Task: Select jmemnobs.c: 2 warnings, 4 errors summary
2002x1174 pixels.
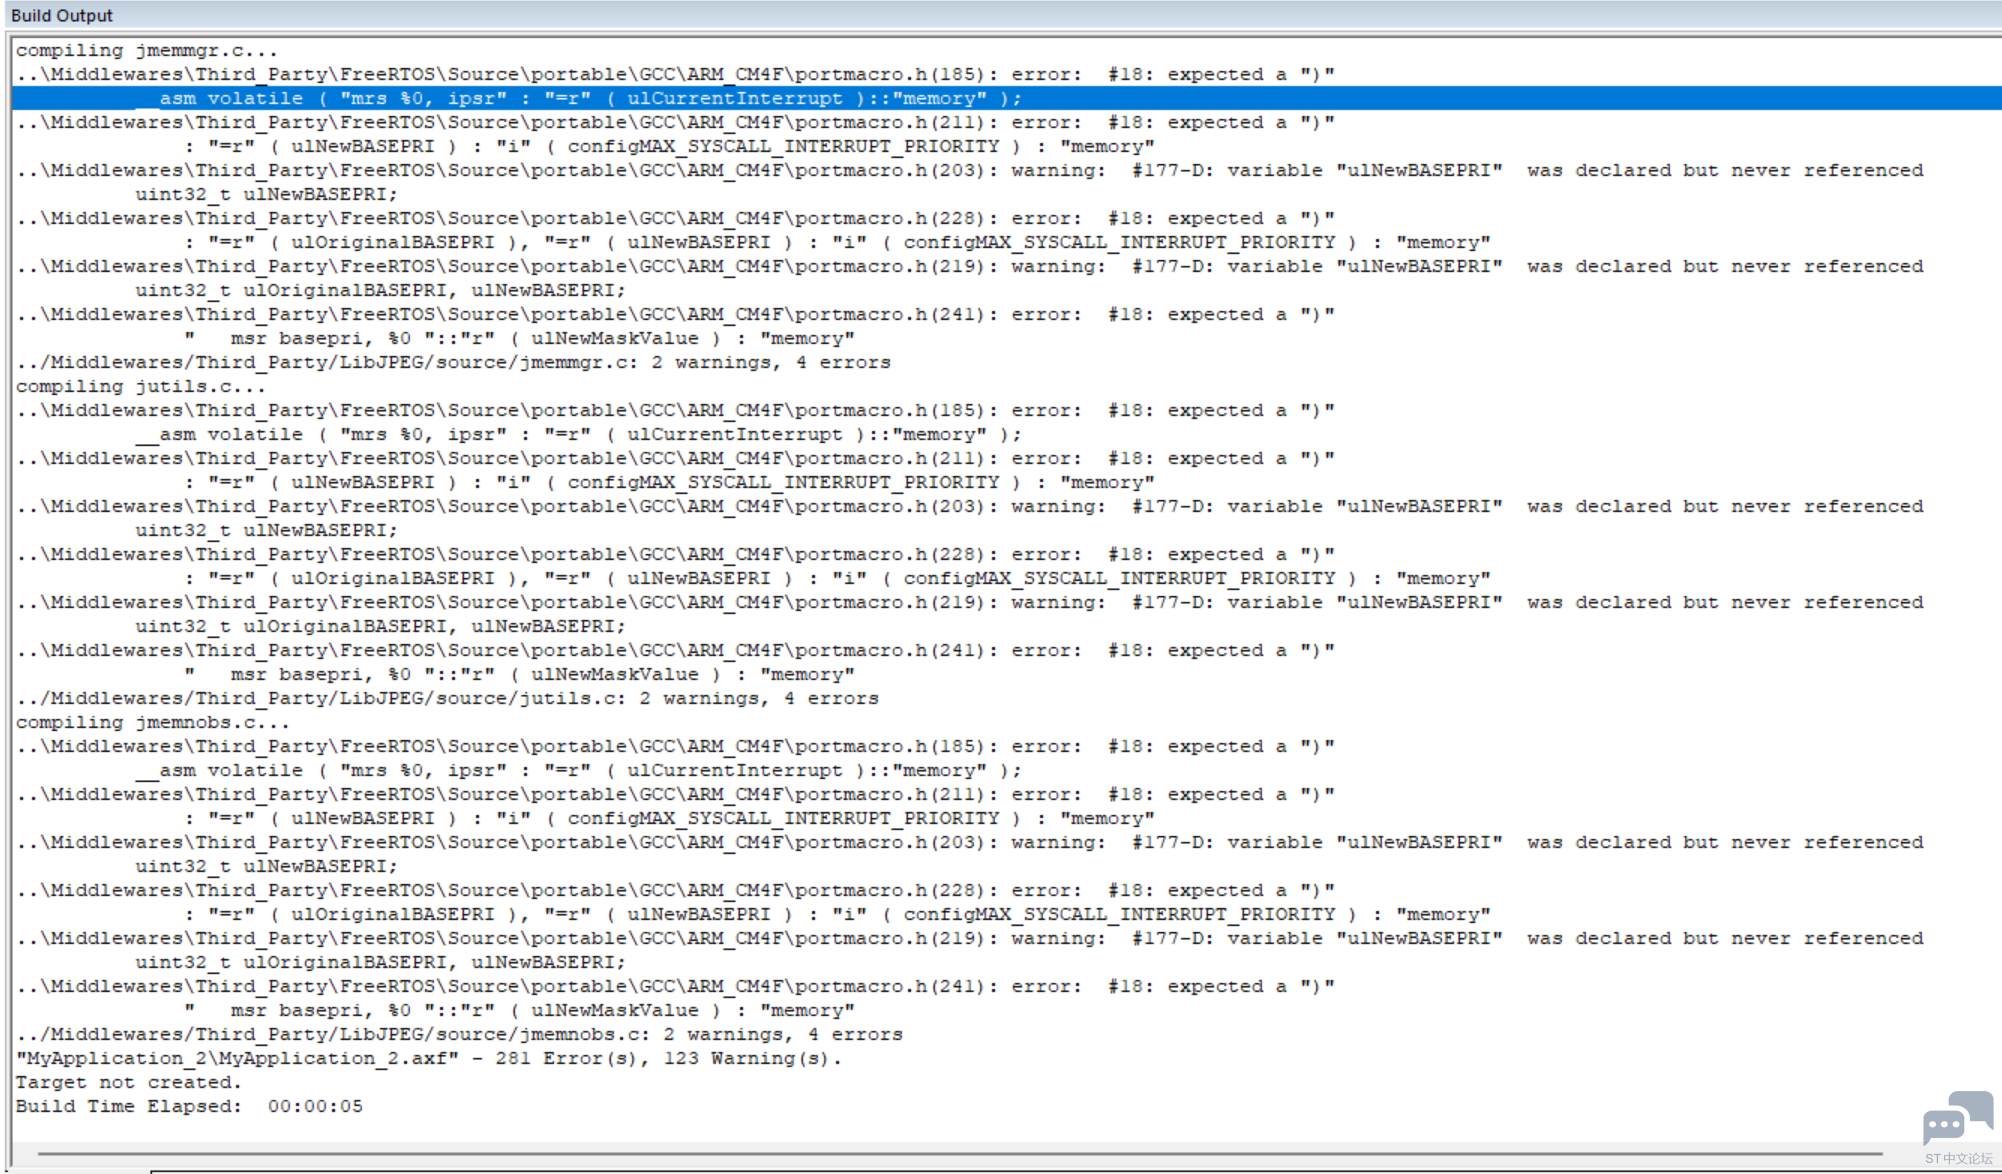Action: [459, 1034]
